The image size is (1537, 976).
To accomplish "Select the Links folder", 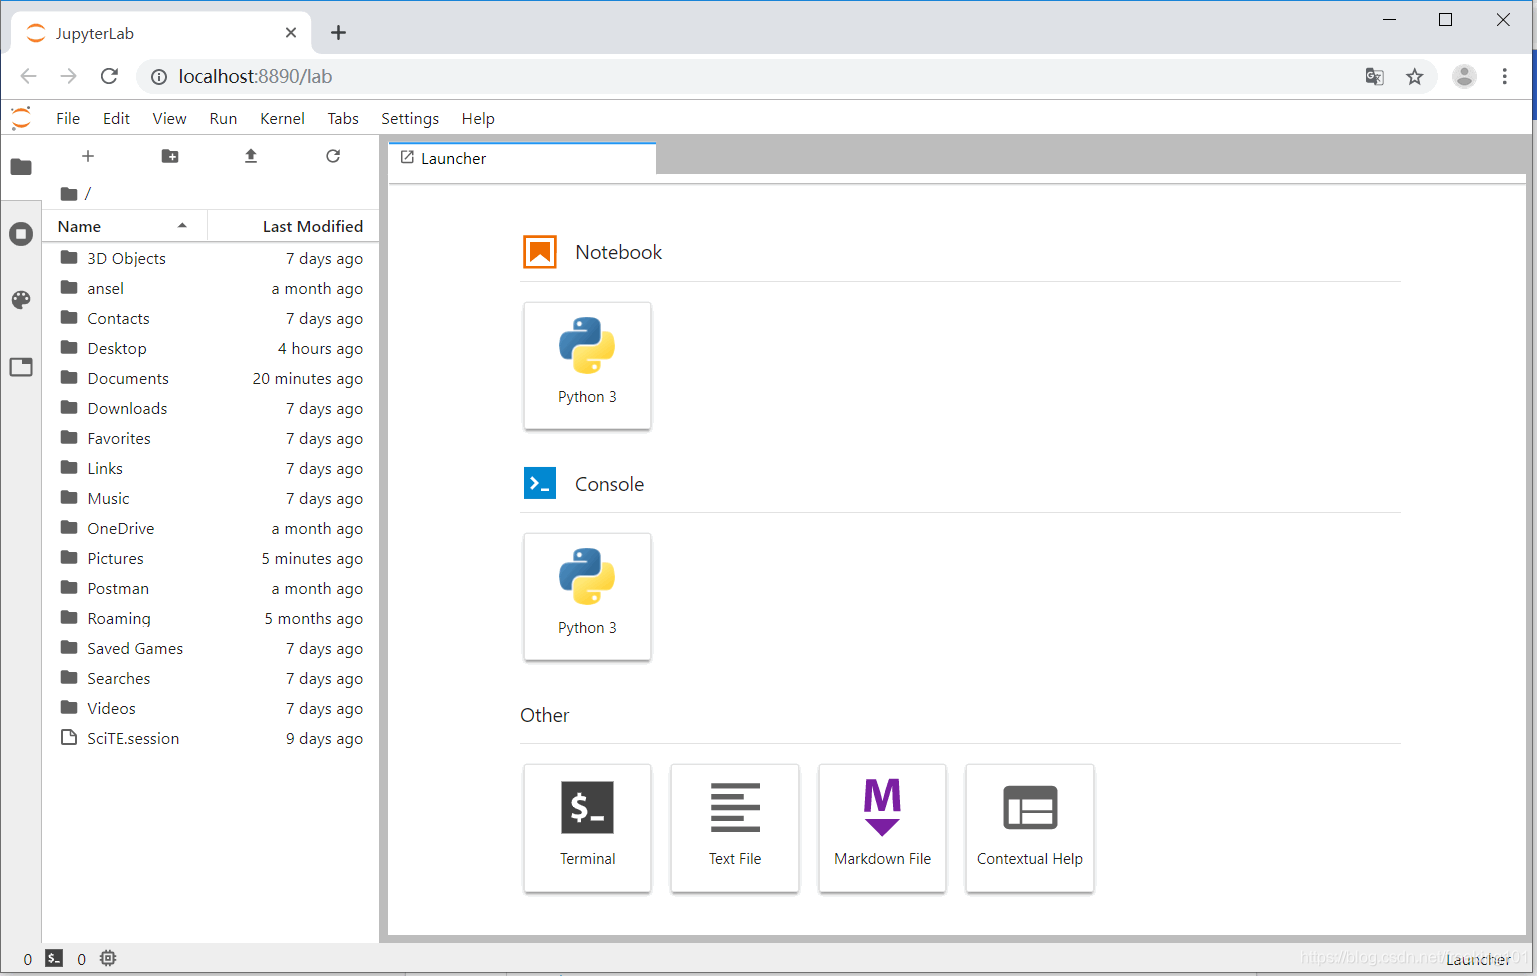I will coord(211,468).
